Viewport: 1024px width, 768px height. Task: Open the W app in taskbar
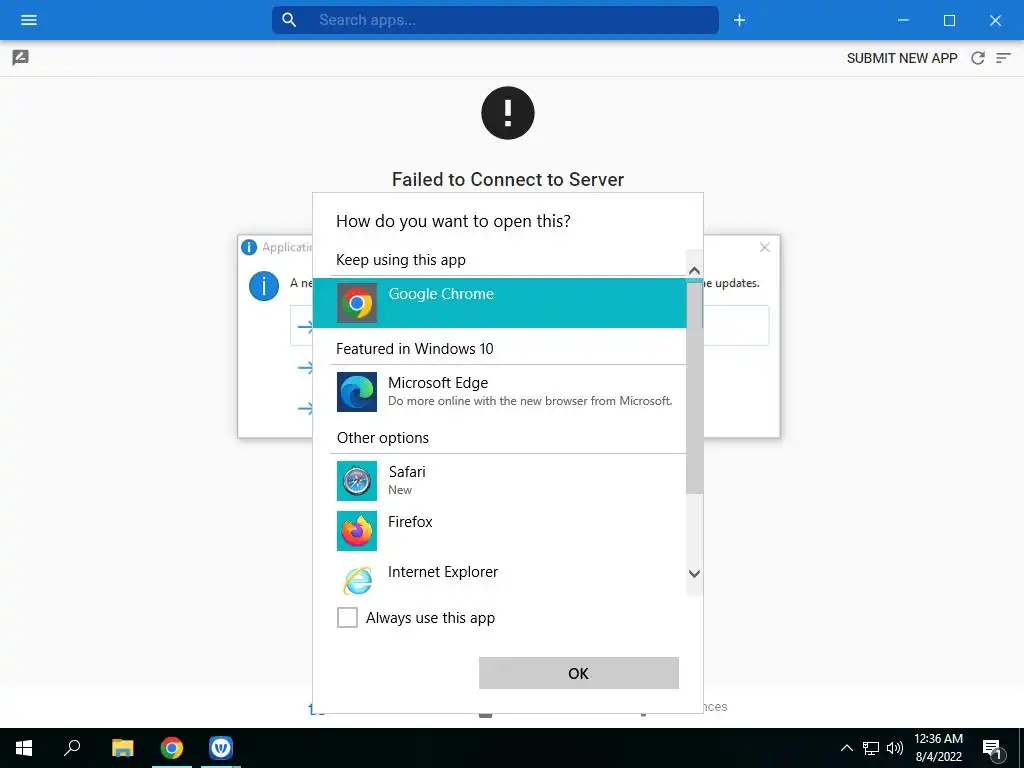(221, 748)
